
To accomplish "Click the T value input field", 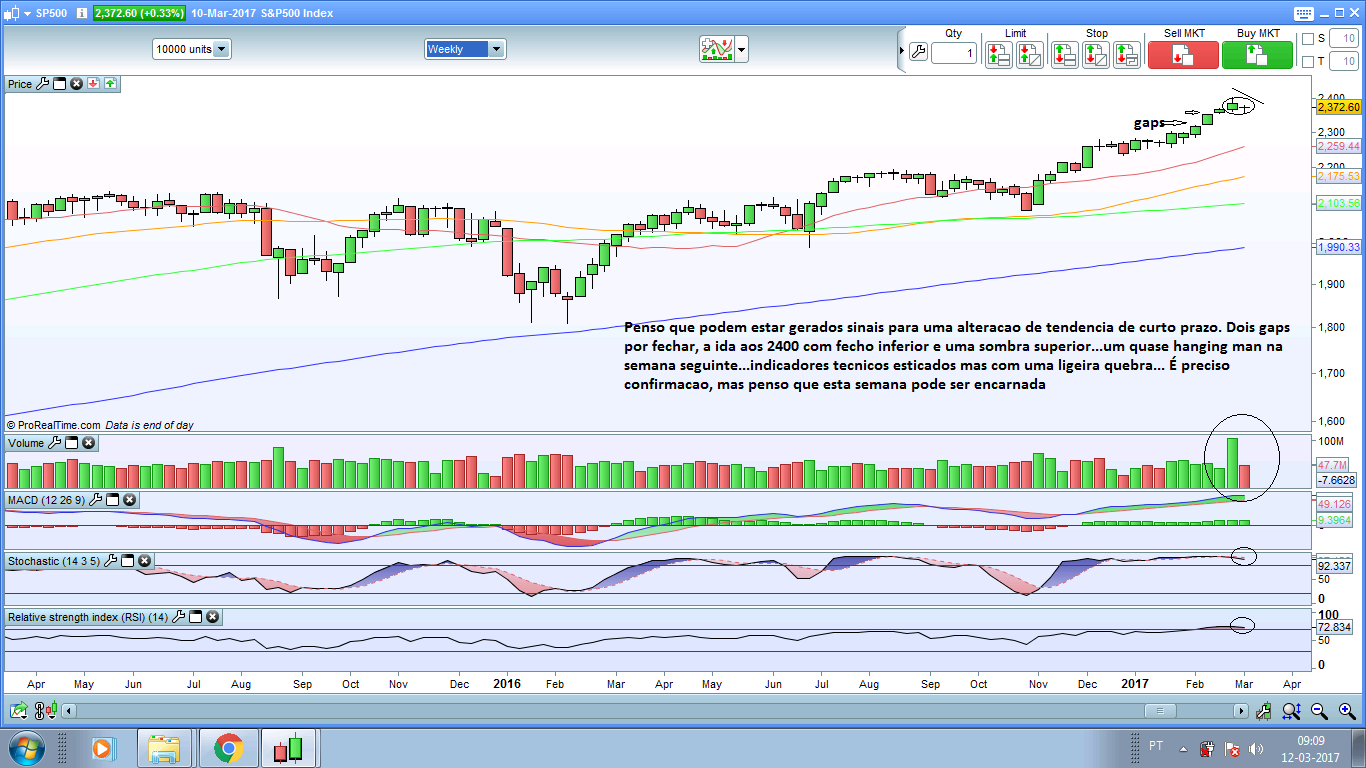I will pos(1343,62).
